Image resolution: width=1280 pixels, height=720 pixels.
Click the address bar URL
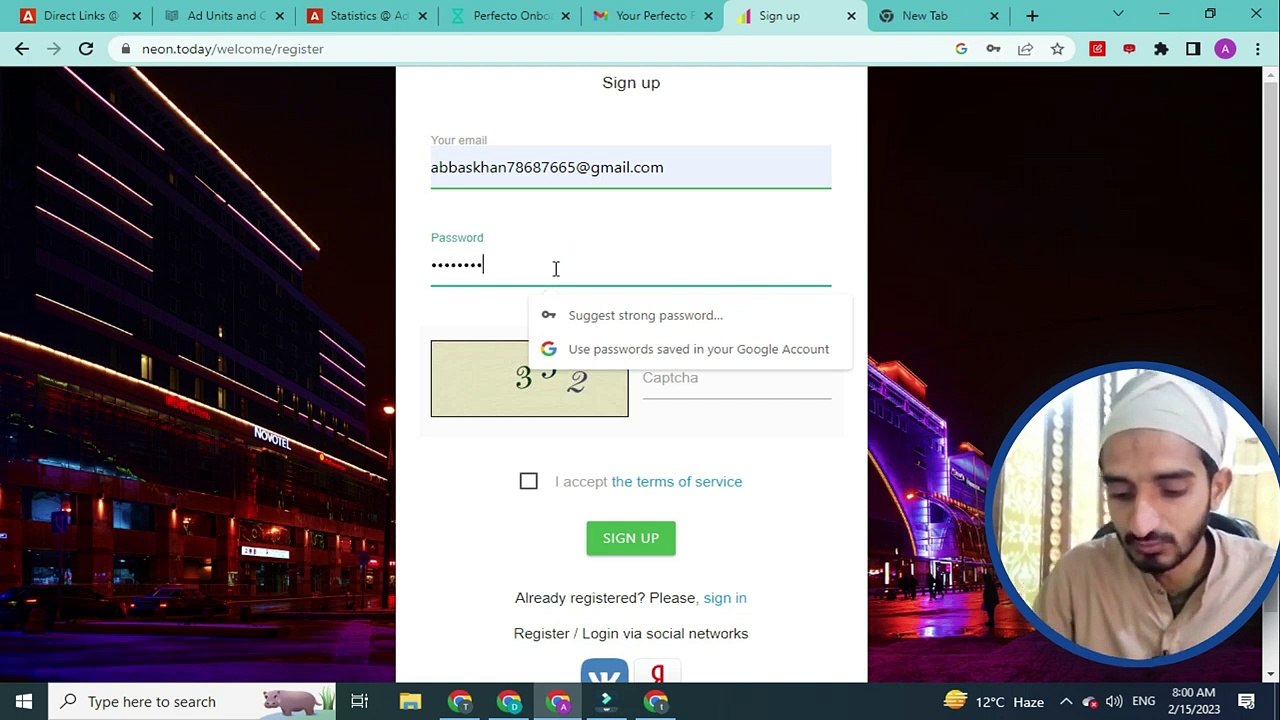(x=232, y=49)
